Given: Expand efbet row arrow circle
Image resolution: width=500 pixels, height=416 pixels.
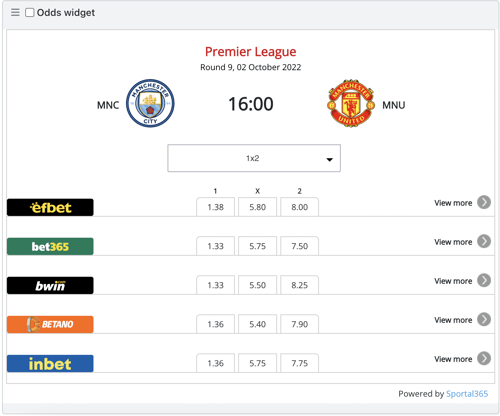Looking at the screenshot, I should (x=484, y=202).
